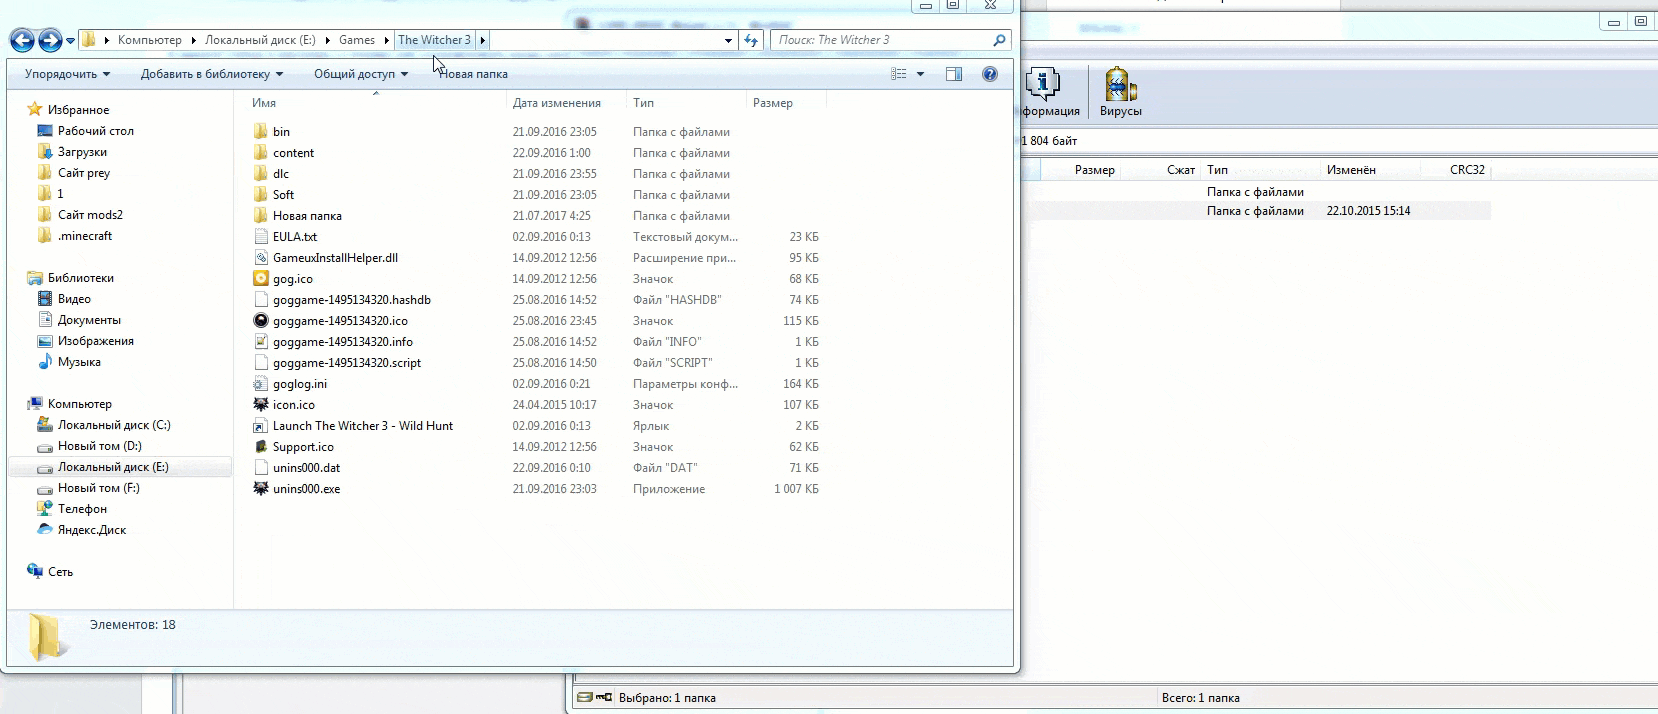Toggle the preview pane icon
Screen dimensions: 1658x714
click(954, 74)
